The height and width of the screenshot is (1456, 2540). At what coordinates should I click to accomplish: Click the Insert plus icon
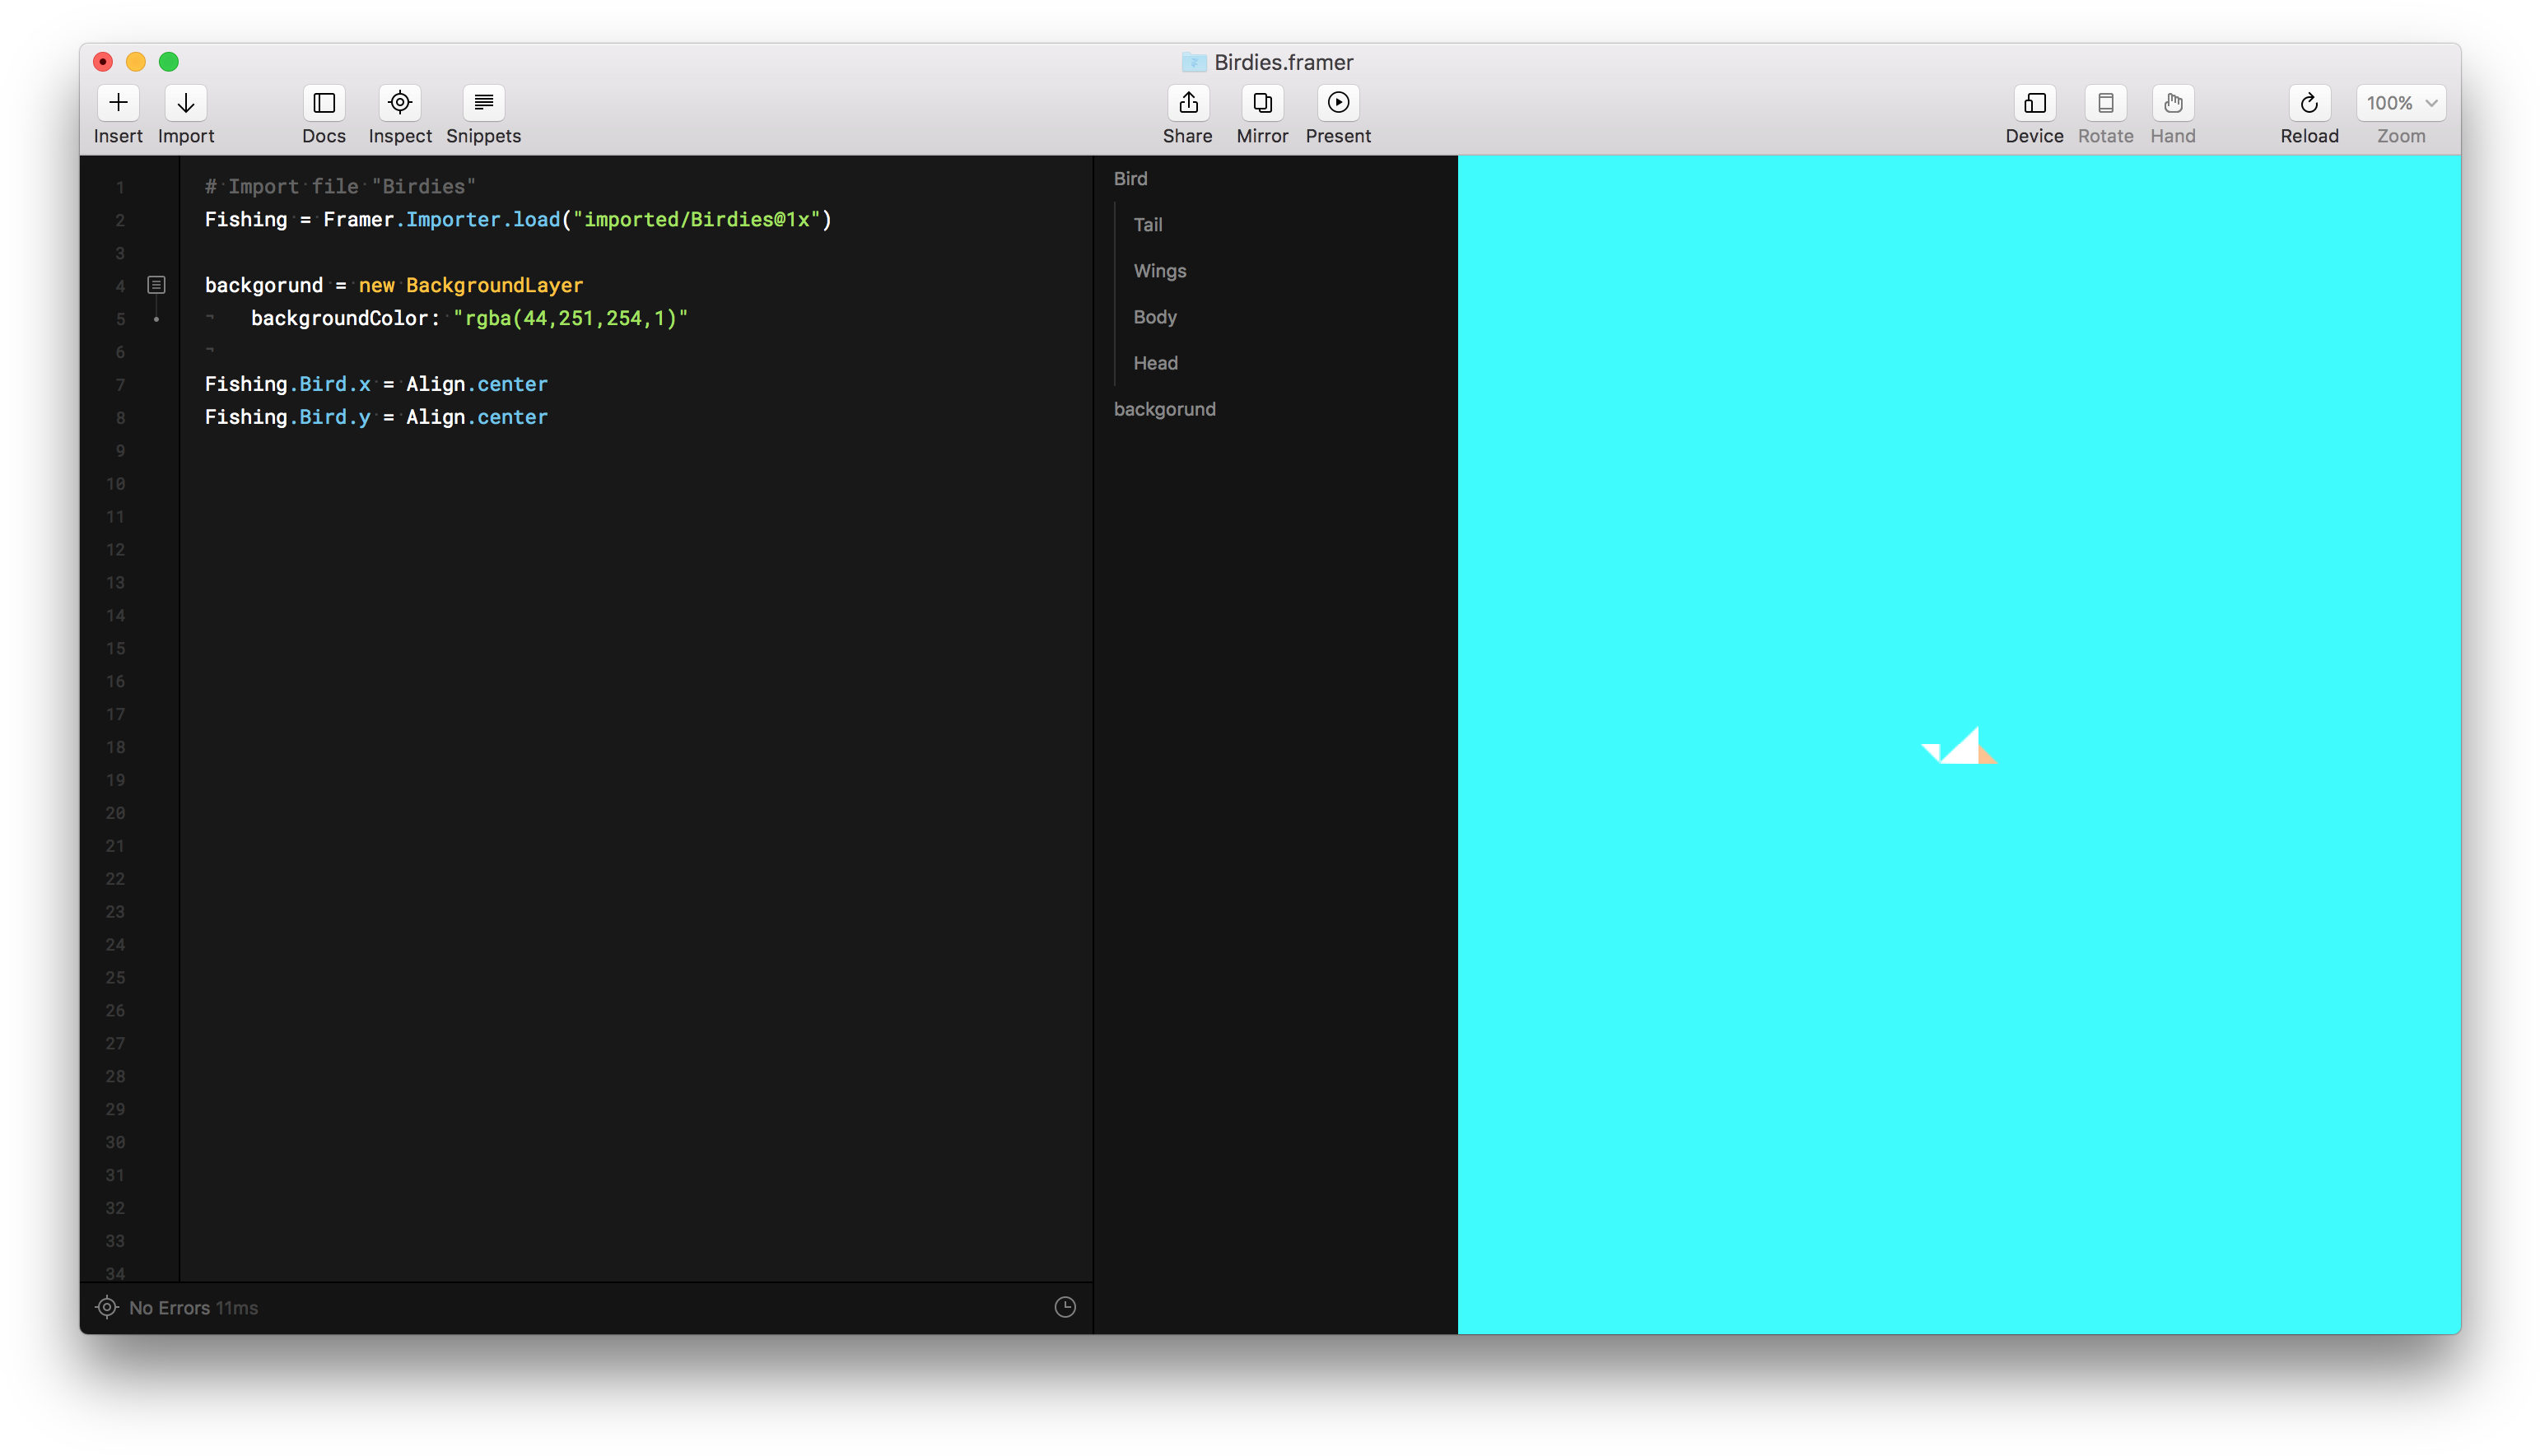(118, 103)
